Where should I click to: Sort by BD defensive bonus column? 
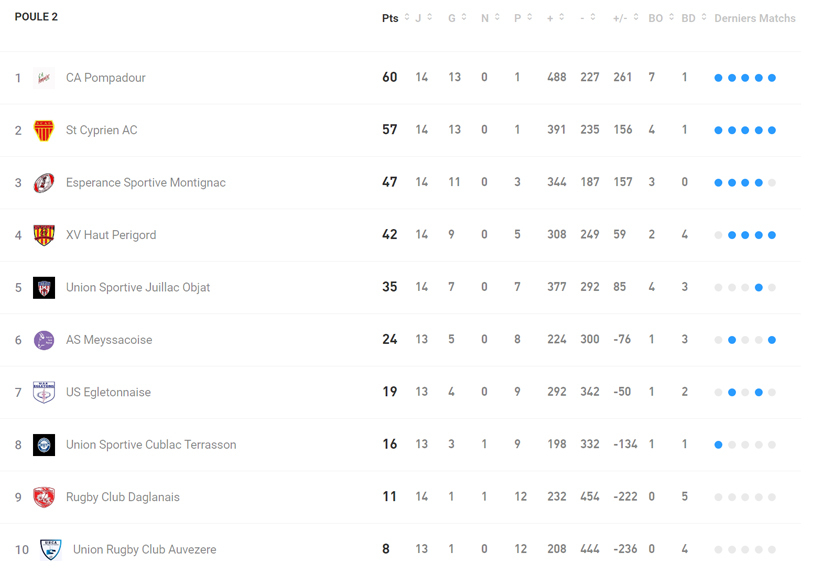pos(689,18)
